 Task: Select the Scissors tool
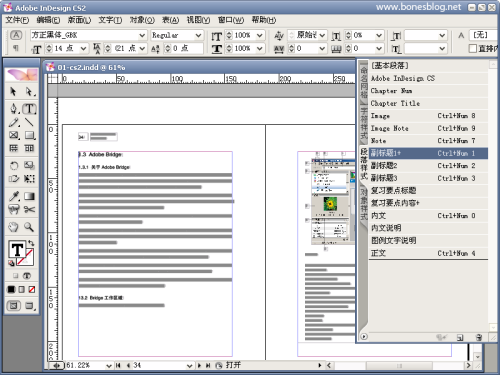click(x=29, y=210)
